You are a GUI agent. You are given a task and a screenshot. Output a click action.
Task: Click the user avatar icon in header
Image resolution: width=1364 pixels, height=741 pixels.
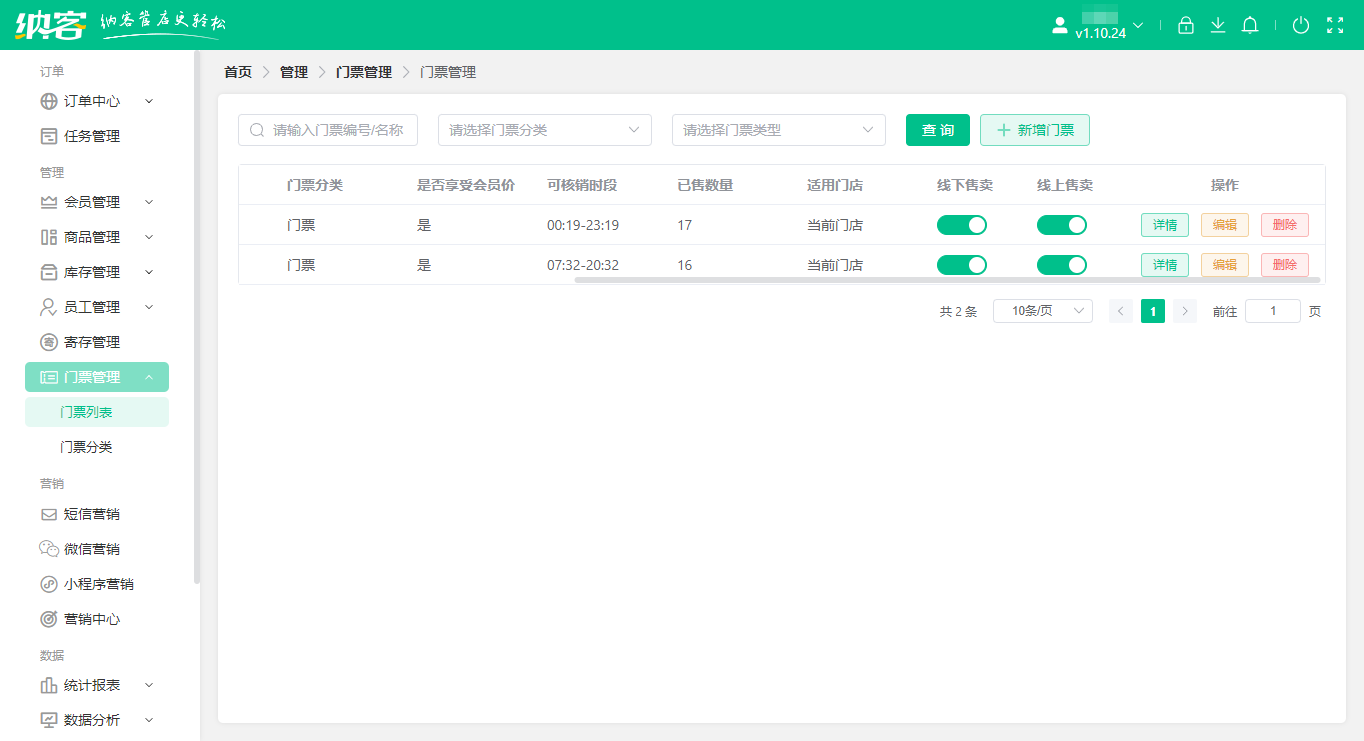point(1059,24)
